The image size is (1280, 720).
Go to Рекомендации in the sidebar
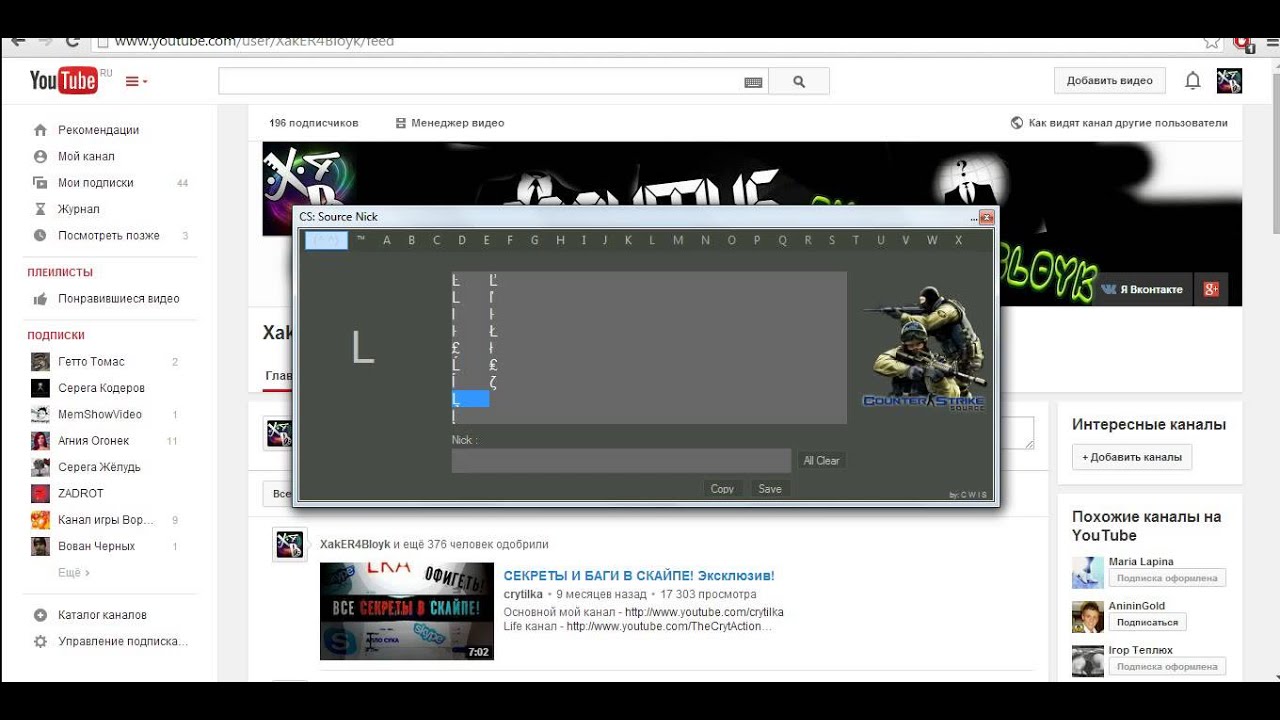[x=98, y=130]
